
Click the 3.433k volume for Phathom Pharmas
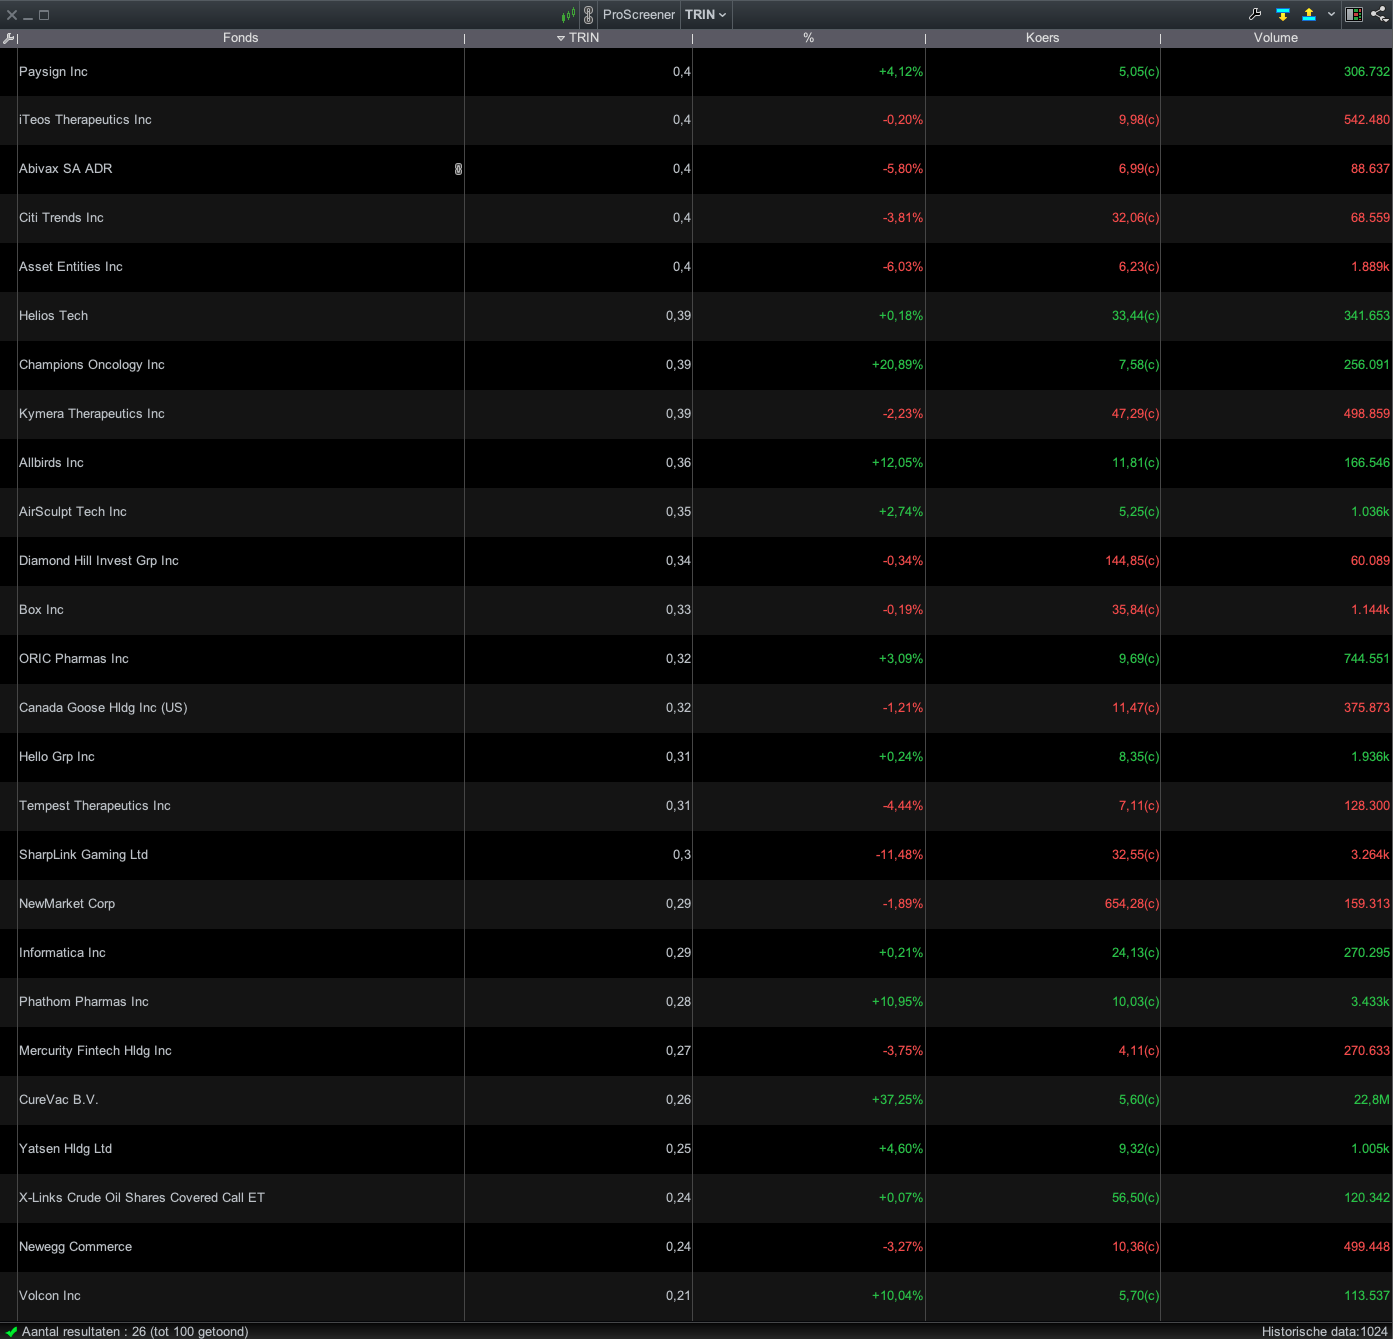click(1370, 1002)
